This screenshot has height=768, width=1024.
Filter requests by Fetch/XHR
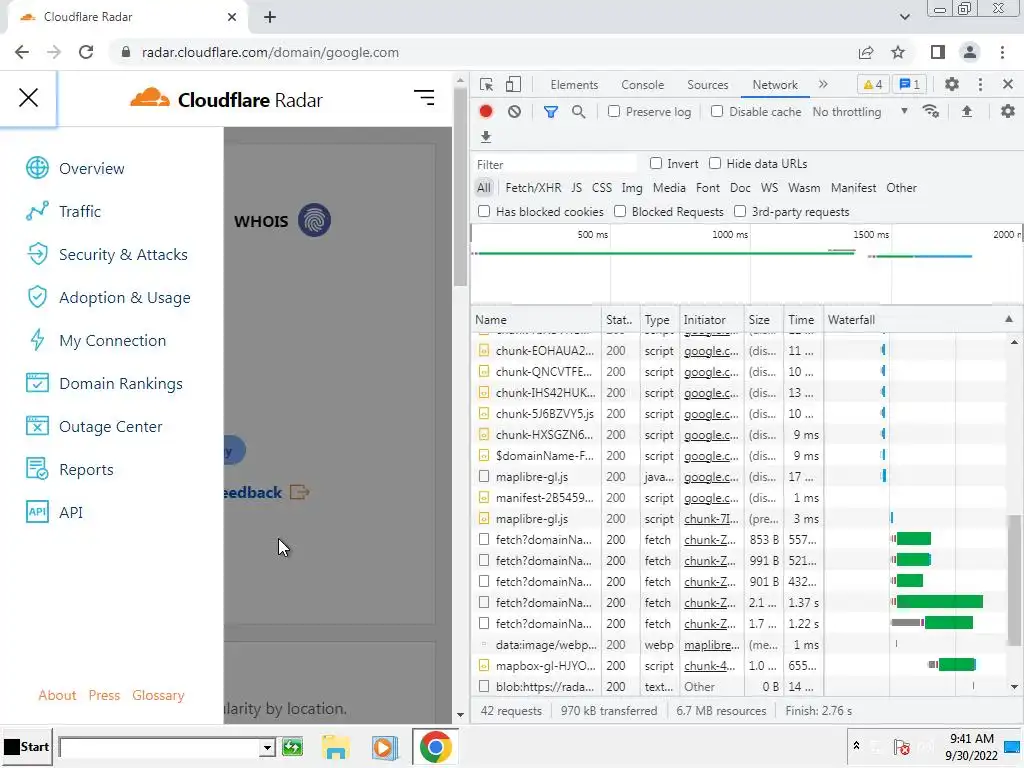point(533,188)
